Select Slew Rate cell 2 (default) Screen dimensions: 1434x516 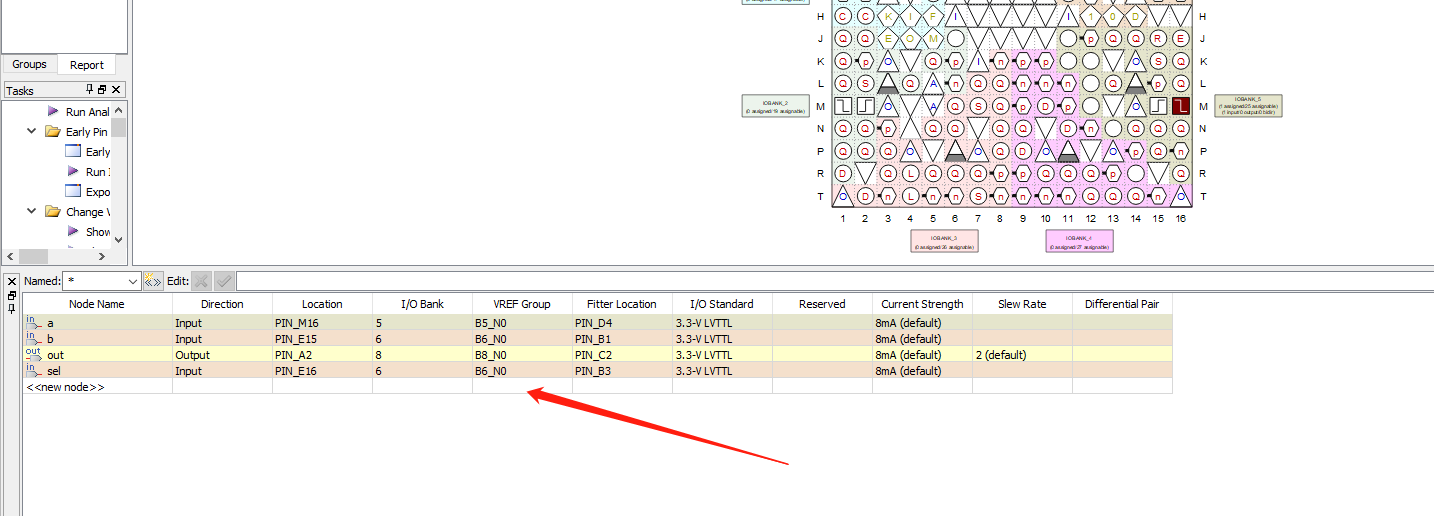pyautogui.click(x=1022, y=355)
